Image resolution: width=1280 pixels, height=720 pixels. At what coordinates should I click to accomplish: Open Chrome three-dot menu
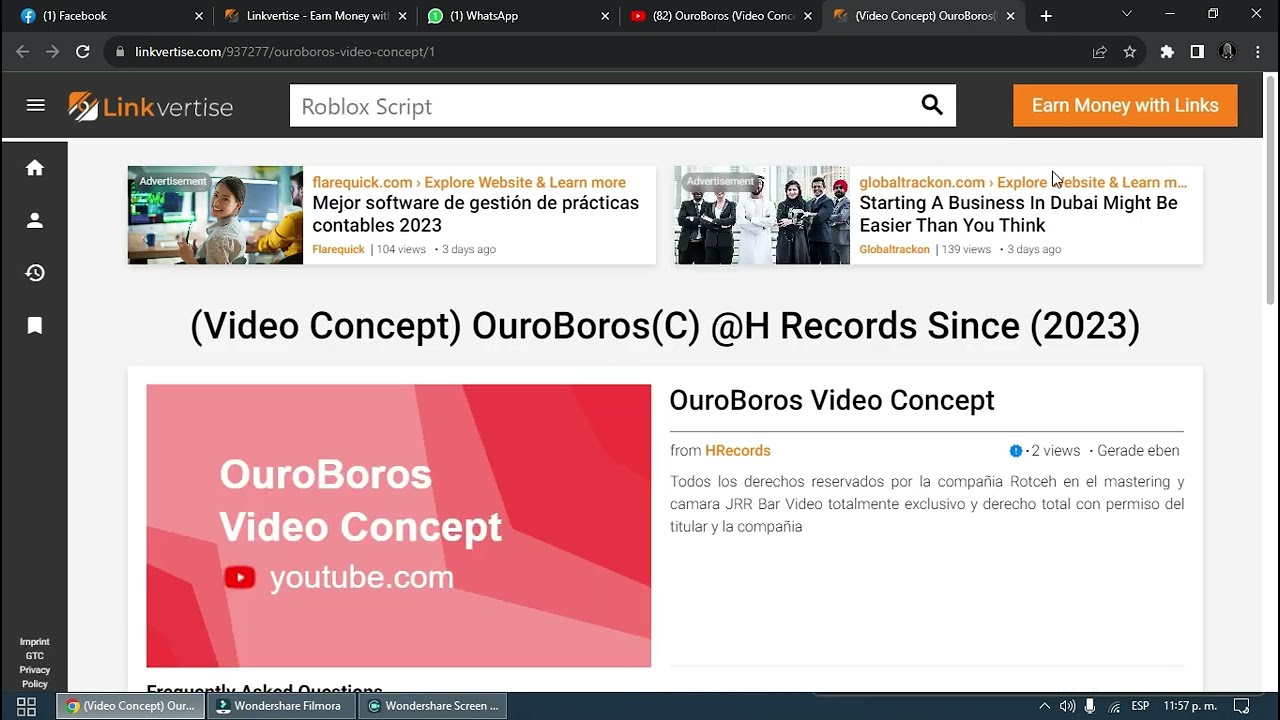pyautogui.click(x=1258, y=52)
